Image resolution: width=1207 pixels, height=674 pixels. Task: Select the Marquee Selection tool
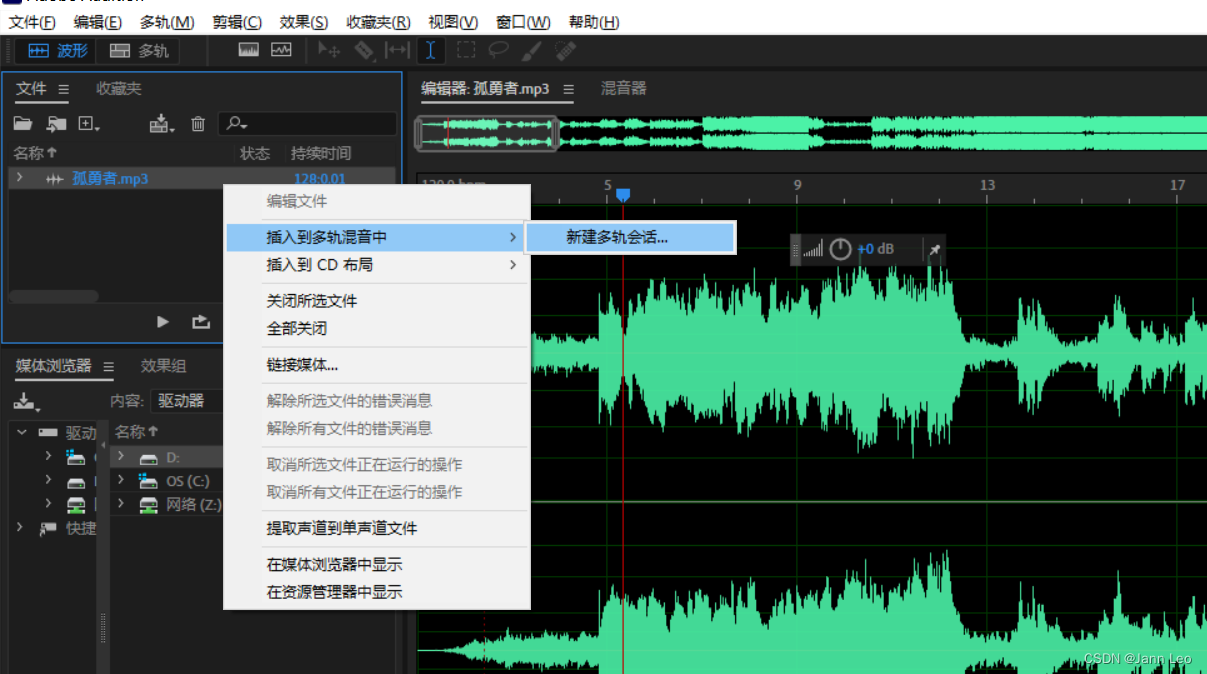pos(466,49)
